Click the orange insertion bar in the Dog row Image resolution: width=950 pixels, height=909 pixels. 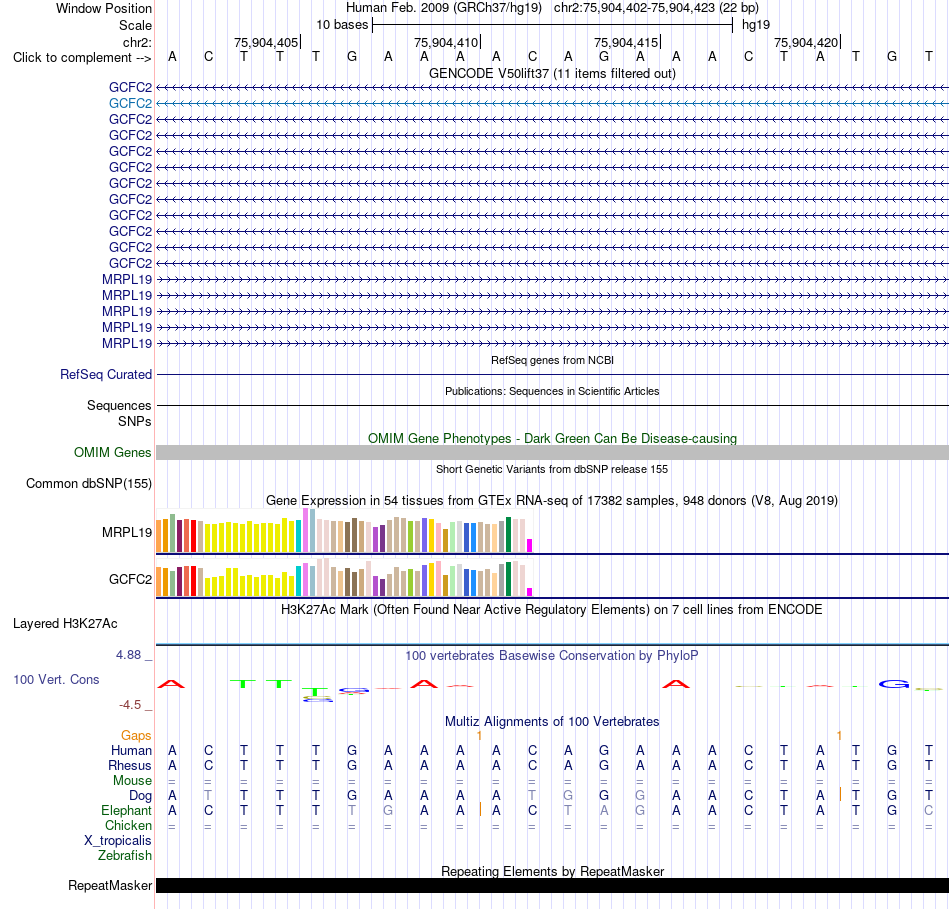[x=840, y=794]
